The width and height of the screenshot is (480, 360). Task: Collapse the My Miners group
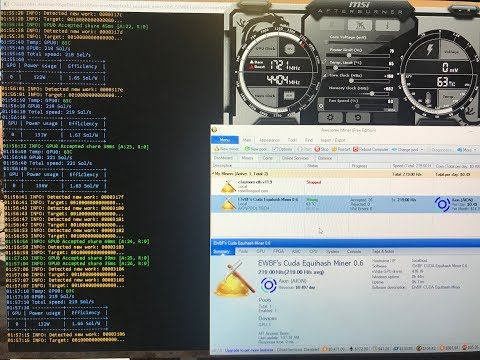(x=213, y=173)
